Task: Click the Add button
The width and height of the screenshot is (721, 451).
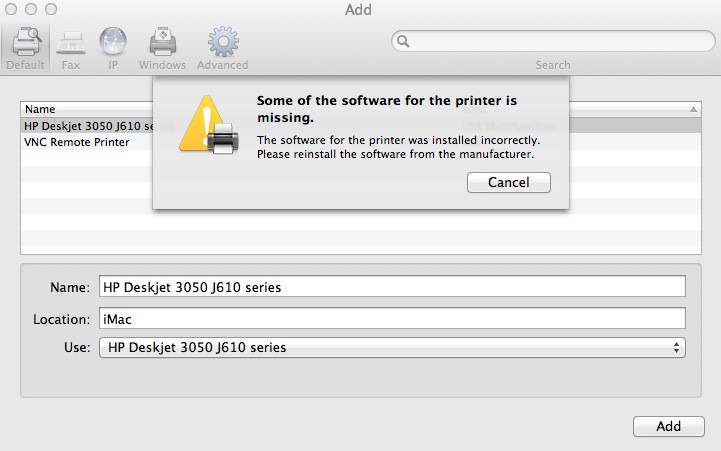Action: 669,426
